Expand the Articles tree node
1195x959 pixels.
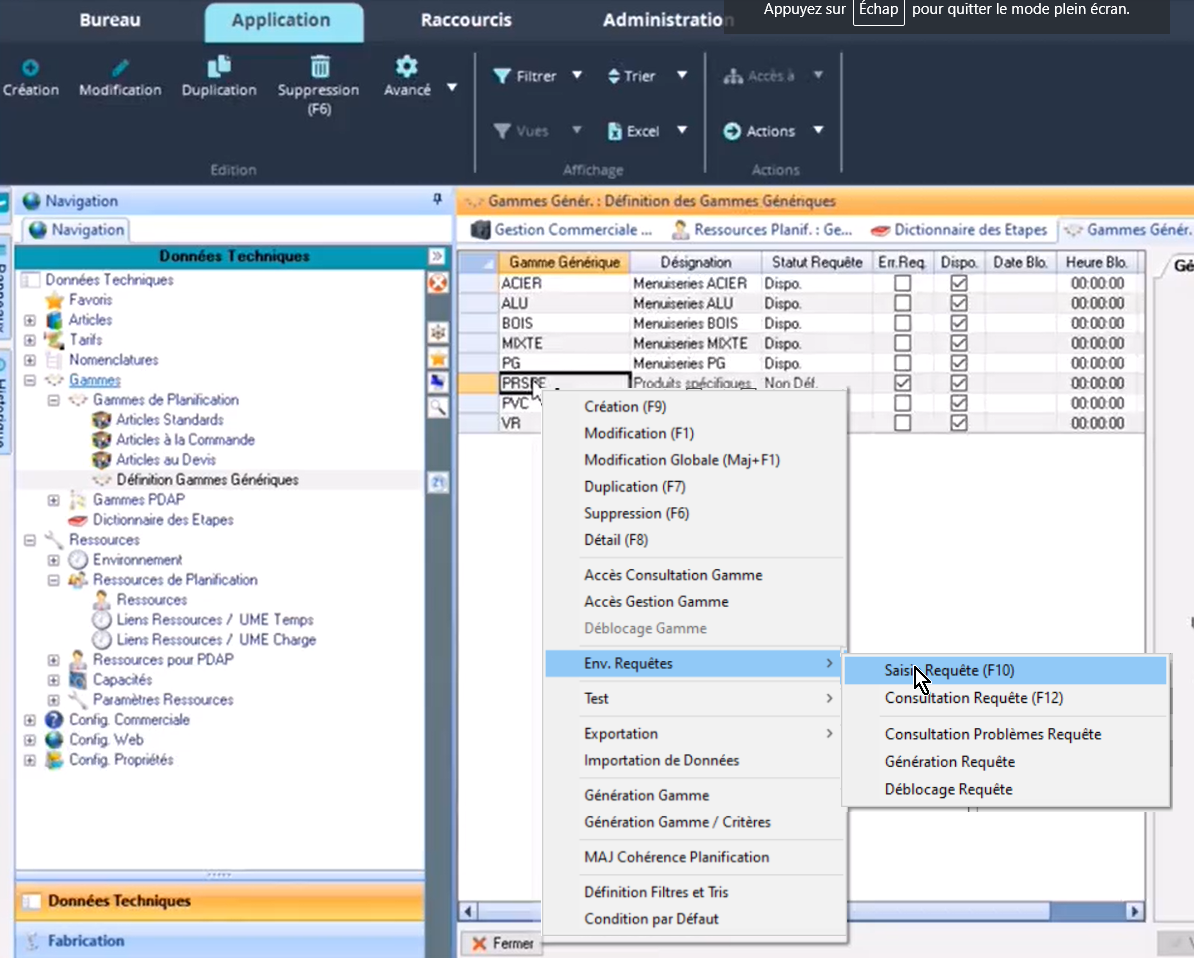coord(30,320)
